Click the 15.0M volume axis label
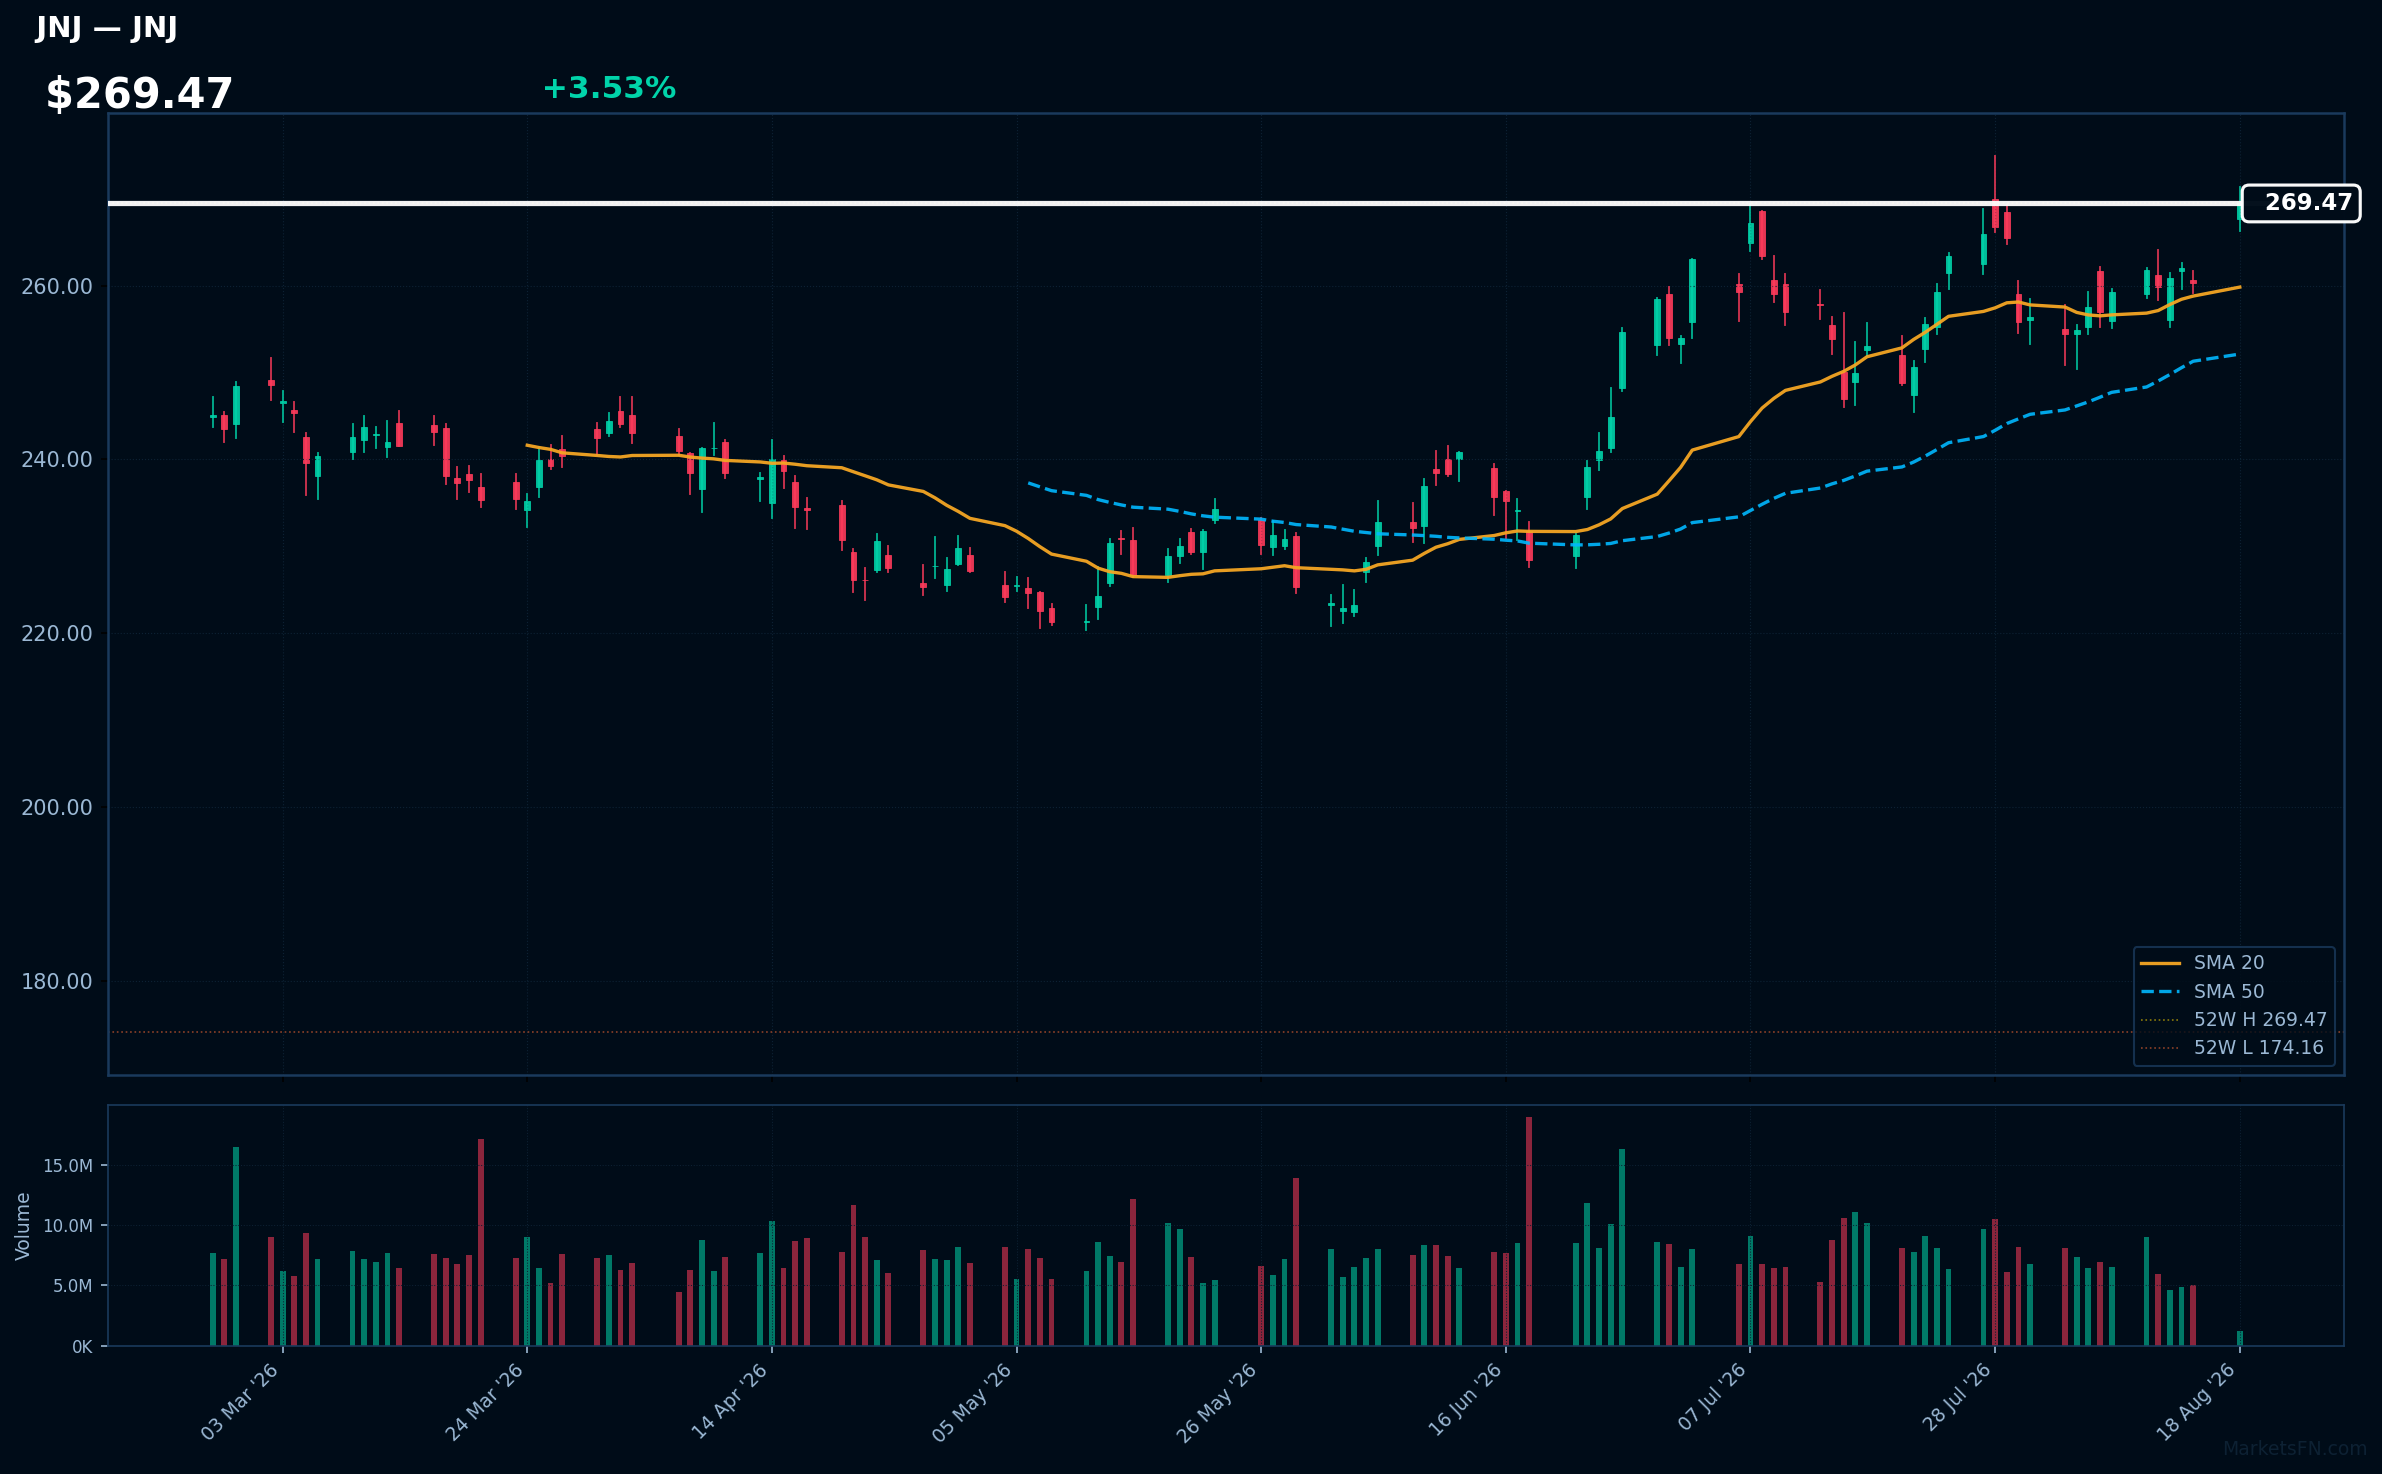 pyautogui.click(x=68, y=1166)
